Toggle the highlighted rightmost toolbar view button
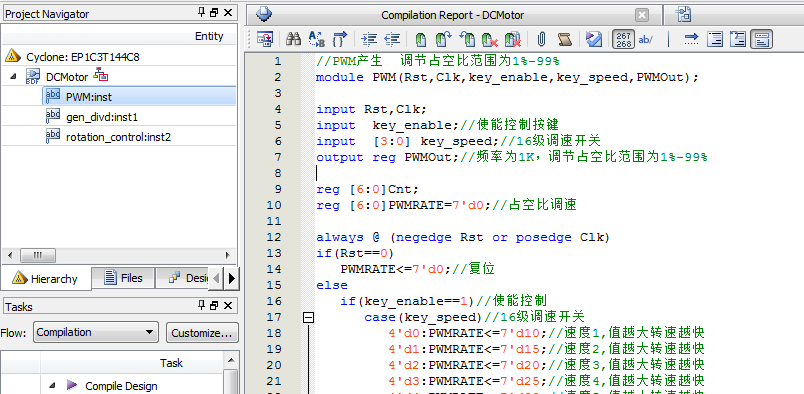Image resolution: width=804 pixels, height=394 pixels. click(x=761, y=40)
